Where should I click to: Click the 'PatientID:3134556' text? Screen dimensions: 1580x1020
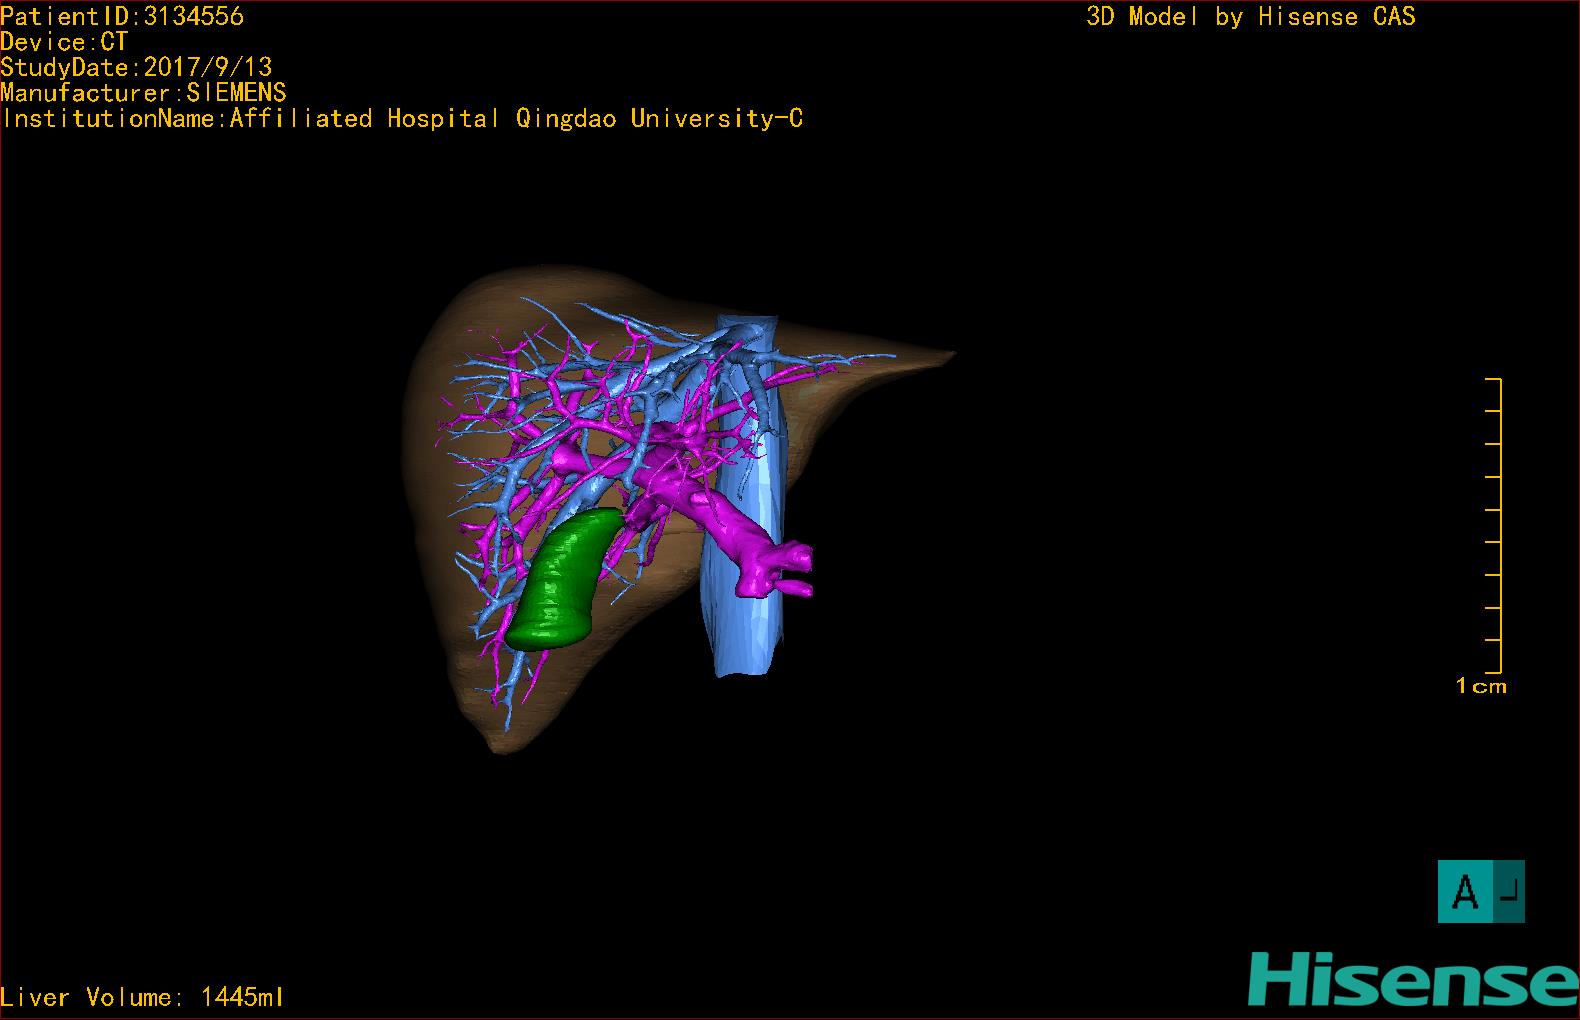coord(122,16)
